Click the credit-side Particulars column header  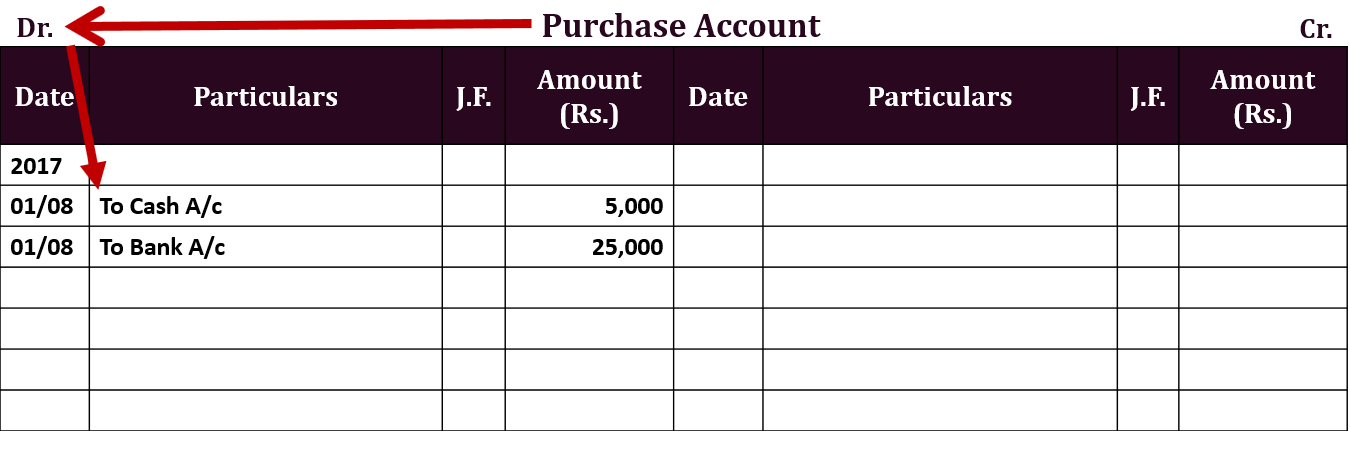pos(940,96)
